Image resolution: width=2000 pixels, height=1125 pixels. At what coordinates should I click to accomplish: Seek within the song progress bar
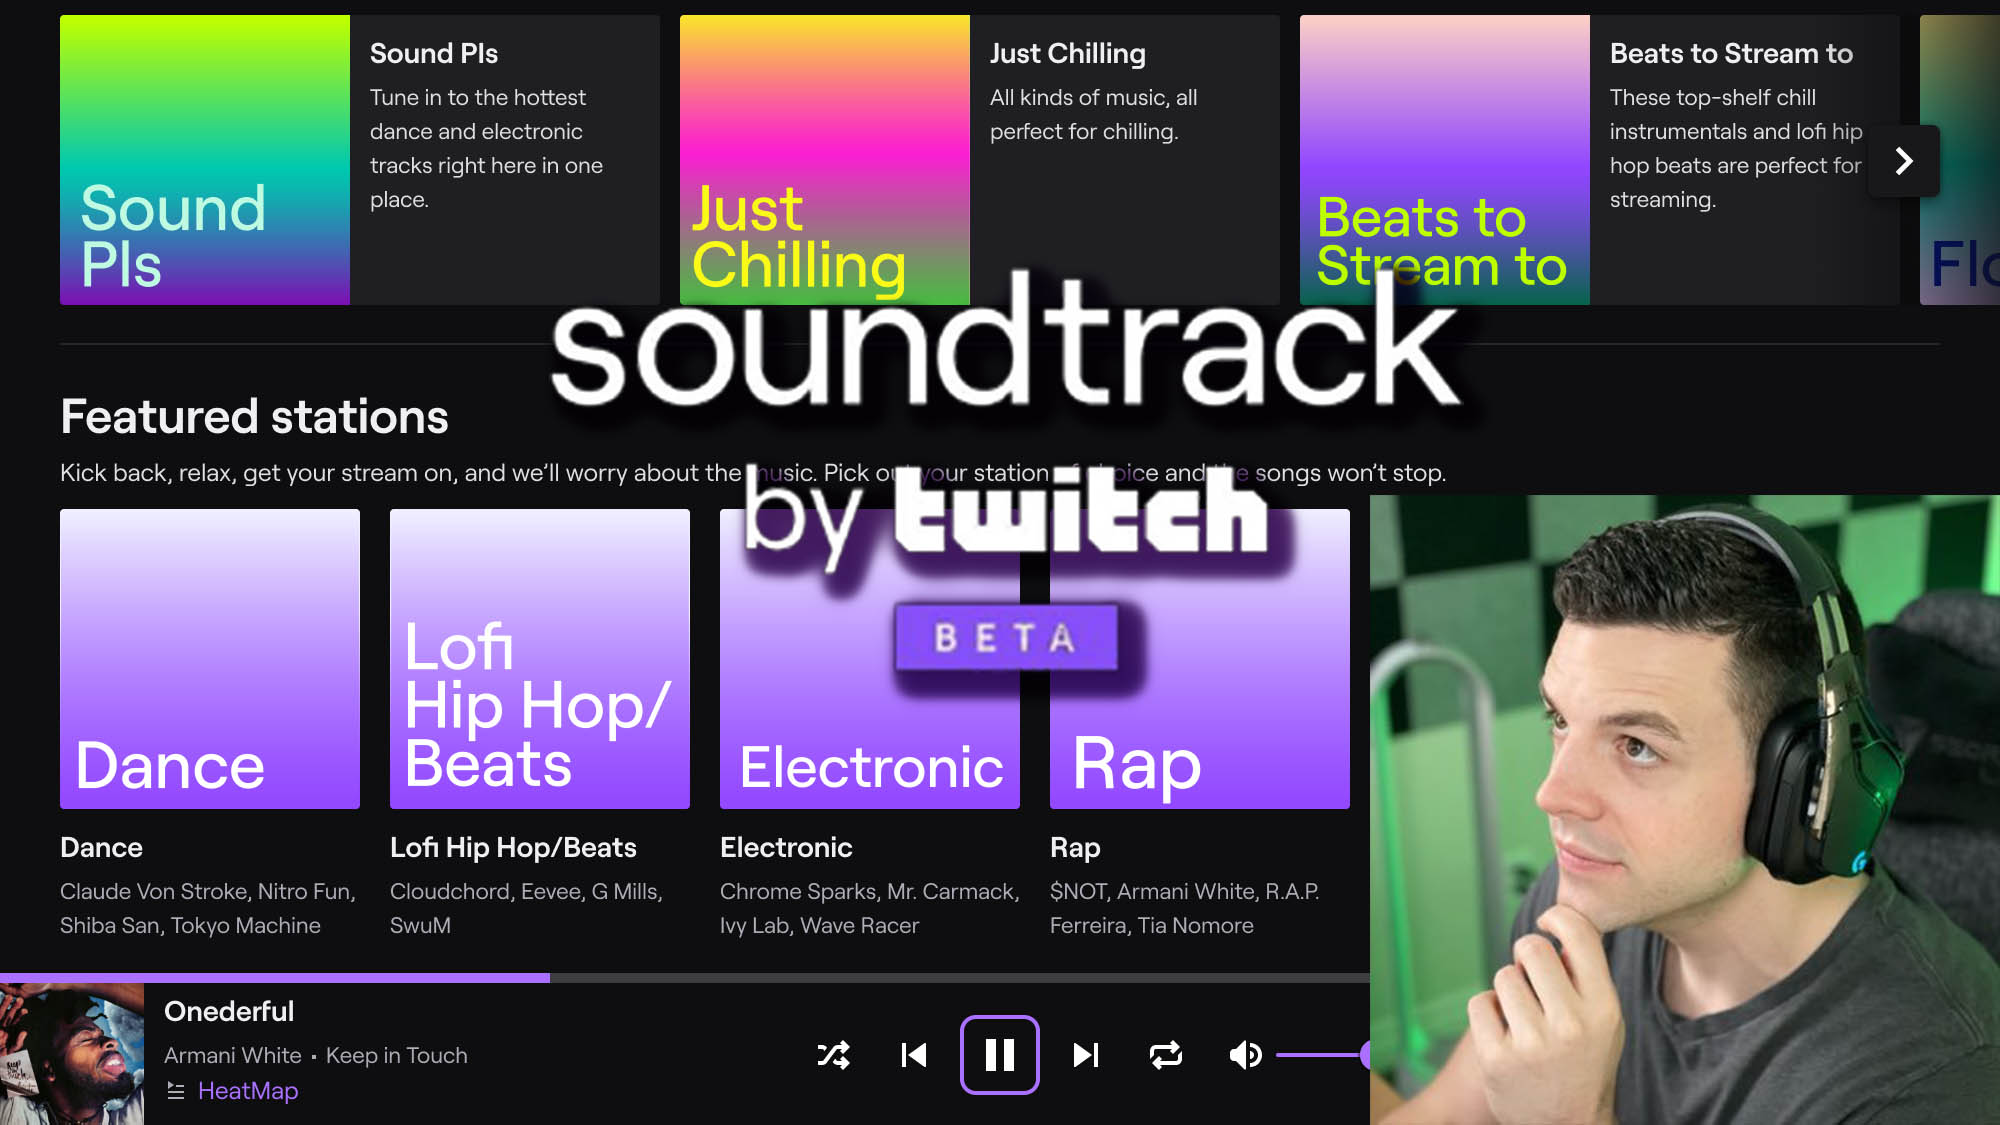pos(685,977)
